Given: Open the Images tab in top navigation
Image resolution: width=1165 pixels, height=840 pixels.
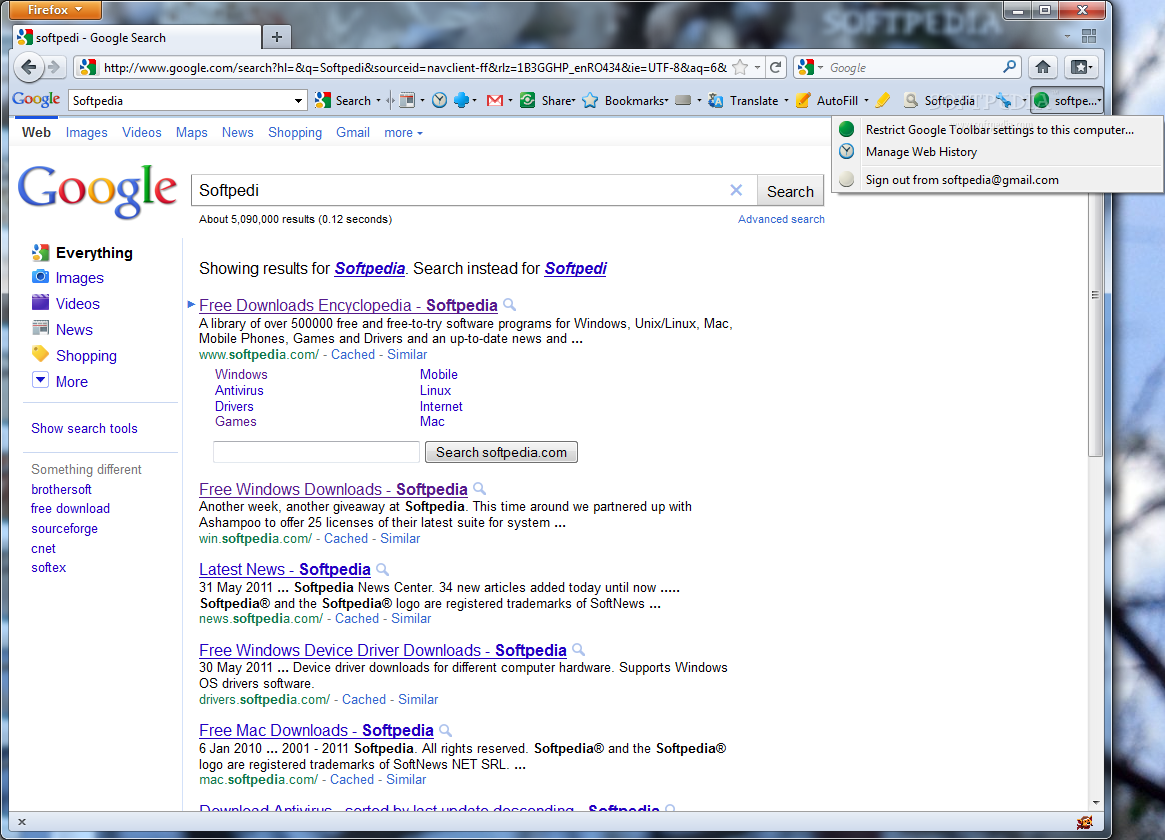Looking at the screenshot, I should pyautogui.click(x=86, y=132).
